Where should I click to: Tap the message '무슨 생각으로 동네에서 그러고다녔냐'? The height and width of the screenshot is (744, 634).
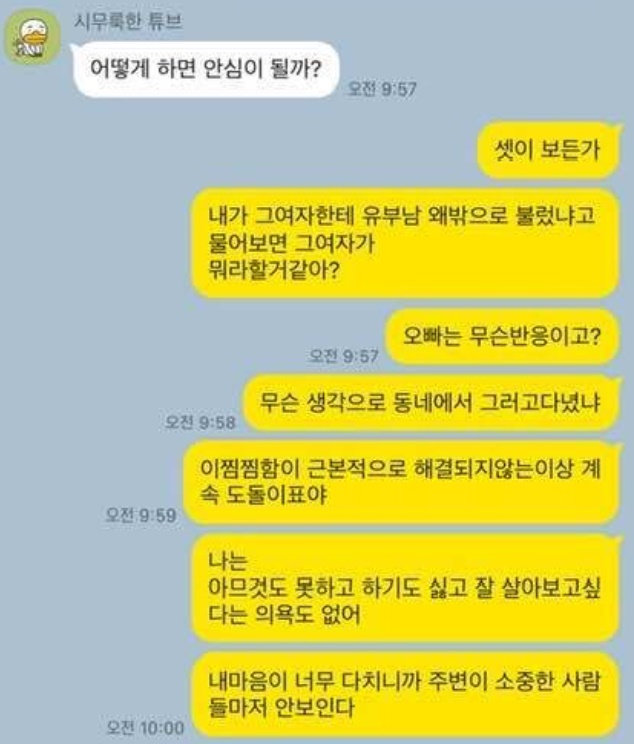tap(431, 403)
